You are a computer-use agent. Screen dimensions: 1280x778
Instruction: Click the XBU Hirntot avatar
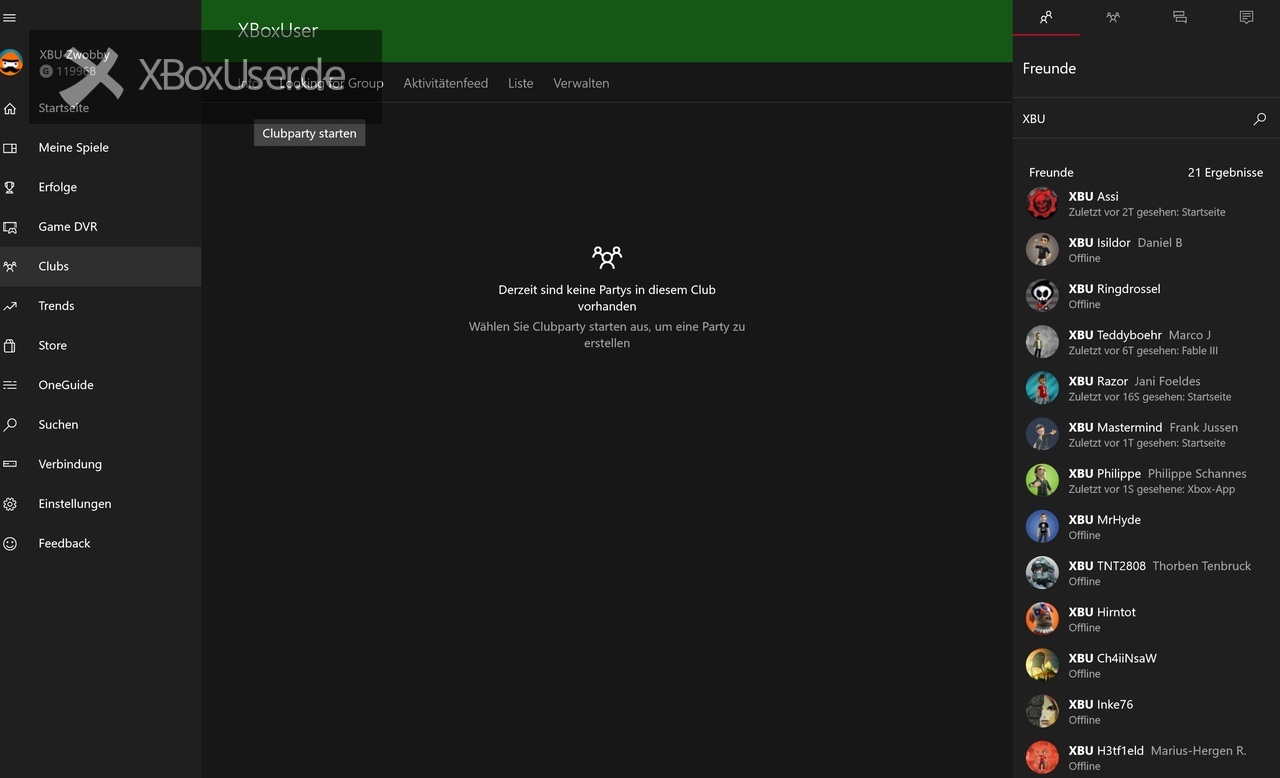click(1042, 619)
